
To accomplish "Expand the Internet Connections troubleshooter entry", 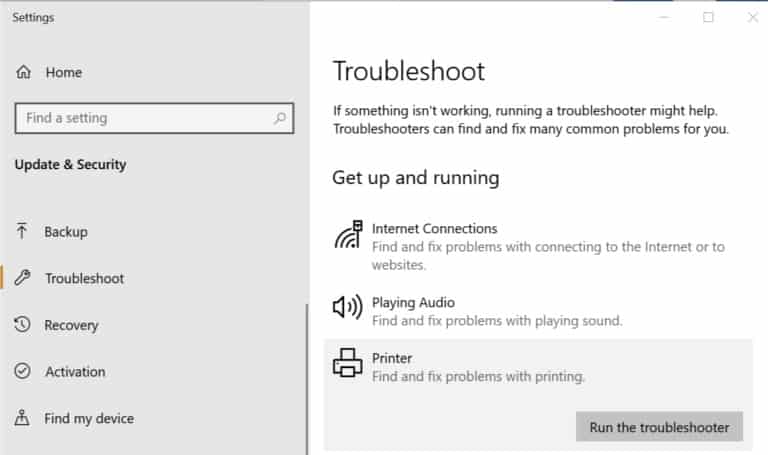I will [x=538, y=246].
